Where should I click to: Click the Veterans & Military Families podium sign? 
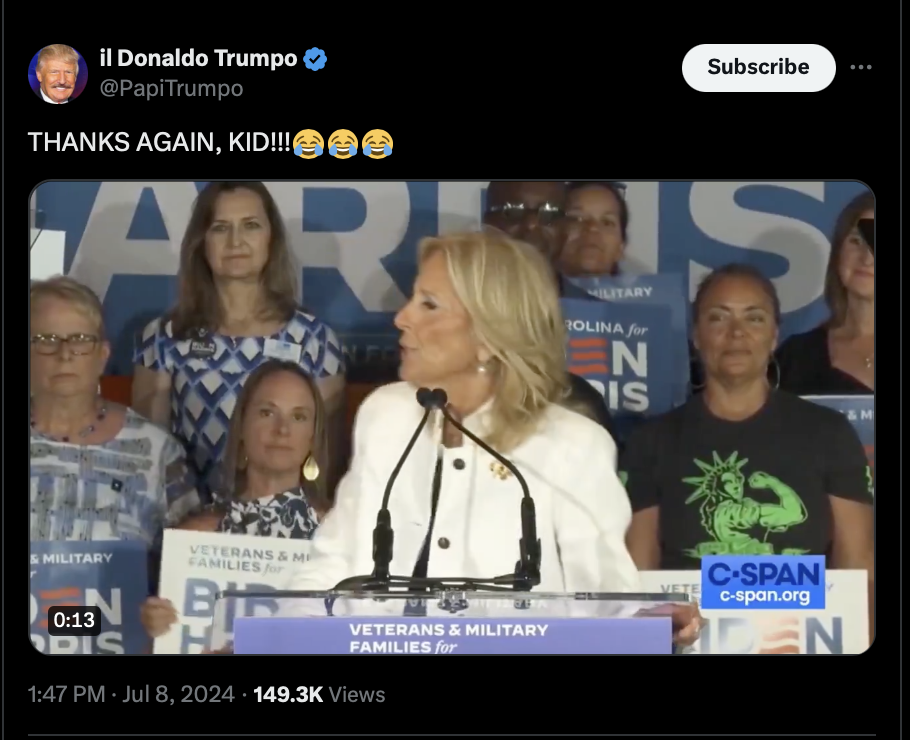click(x=453, y=636)
